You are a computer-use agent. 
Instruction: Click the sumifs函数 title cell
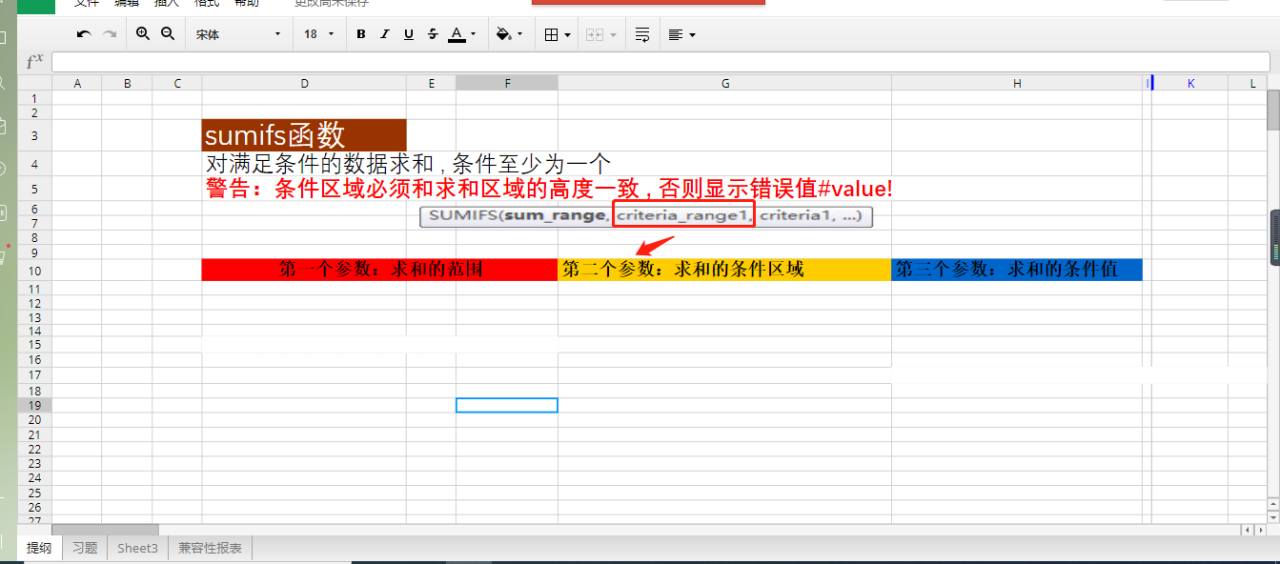[x=304, y=135]
